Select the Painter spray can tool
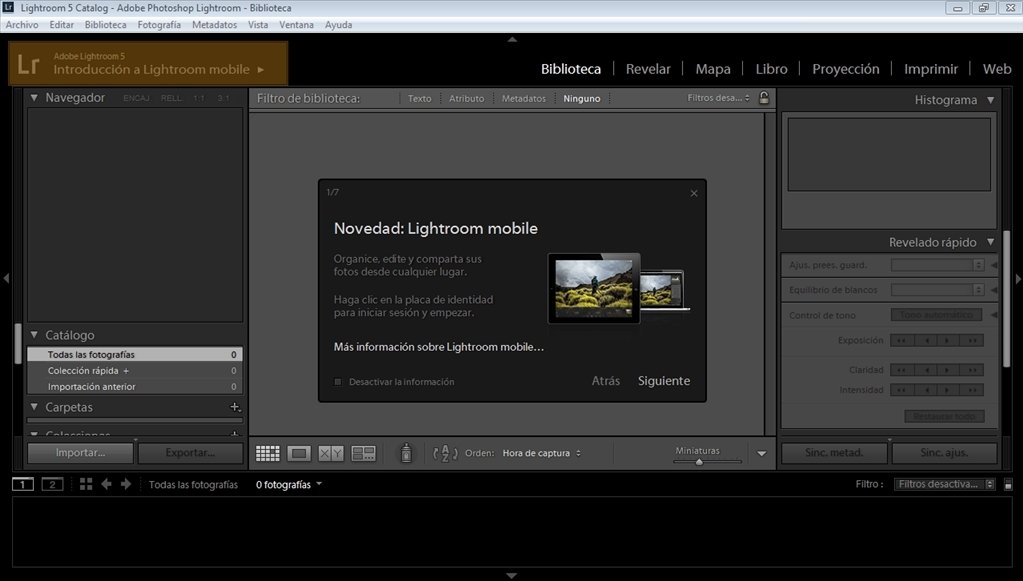The height and width of the screenshot is (581, 1023). [x=406, y=453]
